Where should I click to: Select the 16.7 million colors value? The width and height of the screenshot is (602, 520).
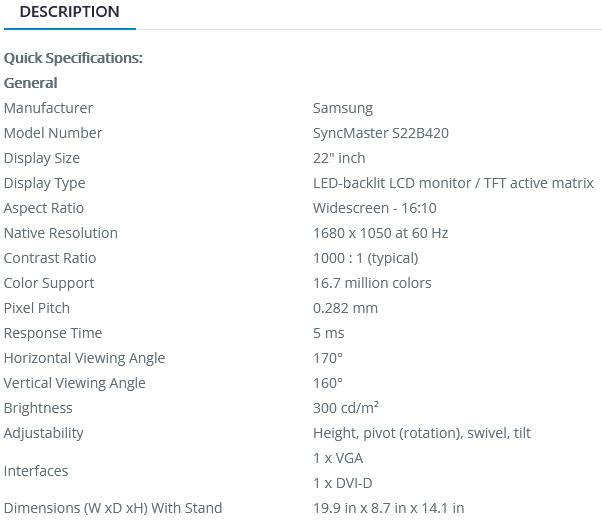click(372, 283)
